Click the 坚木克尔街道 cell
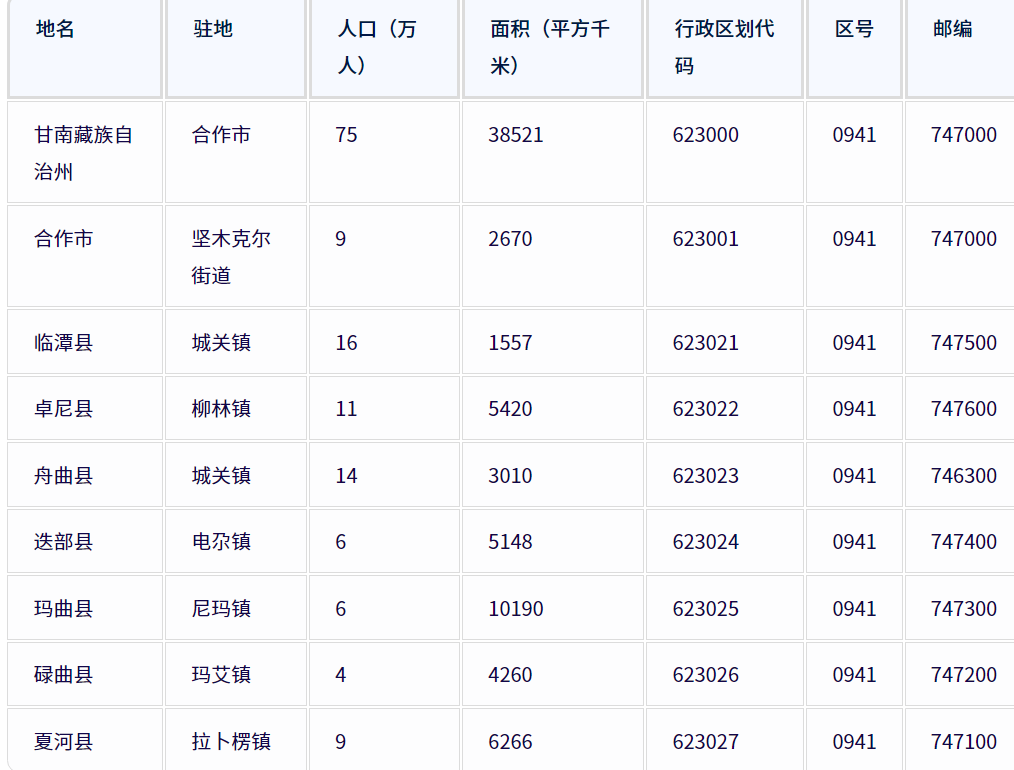This screenshot has height=770, width=1014. click(235, 256)
